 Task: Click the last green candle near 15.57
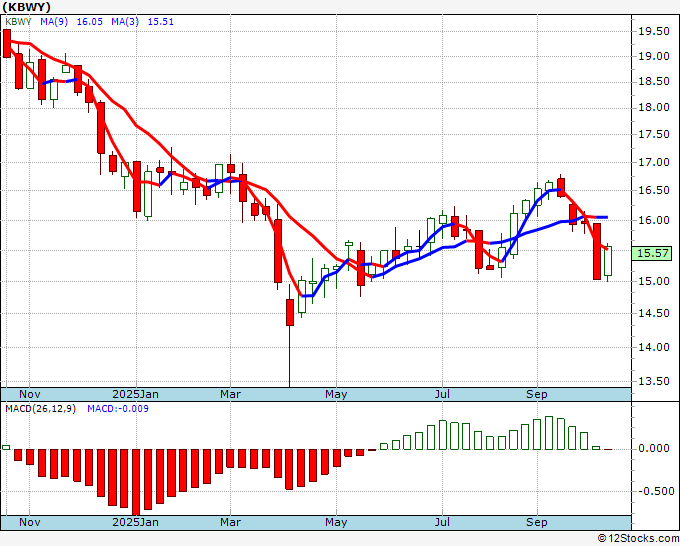pos(608,261)
